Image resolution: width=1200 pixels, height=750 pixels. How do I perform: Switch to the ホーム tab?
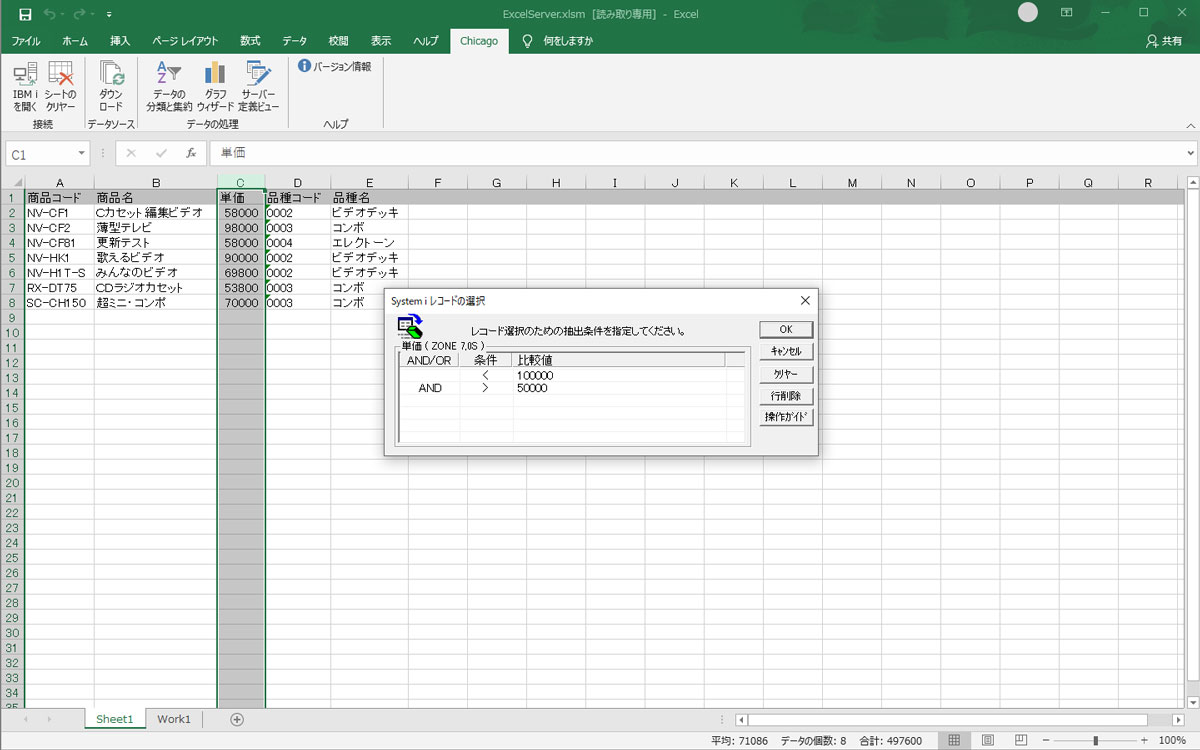point(75,41)
